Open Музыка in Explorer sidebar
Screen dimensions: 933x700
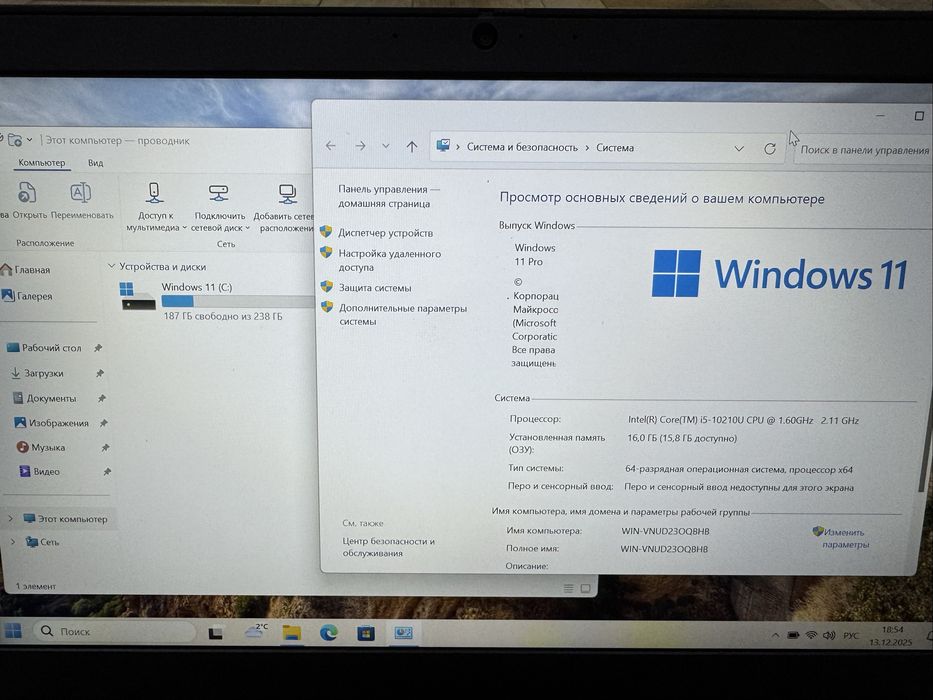[x=40, y=447]
